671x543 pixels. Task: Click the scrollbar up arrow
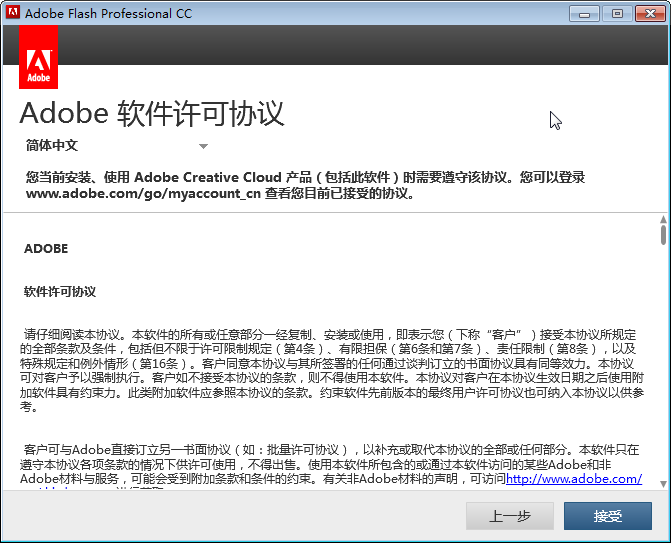[663, 220]
